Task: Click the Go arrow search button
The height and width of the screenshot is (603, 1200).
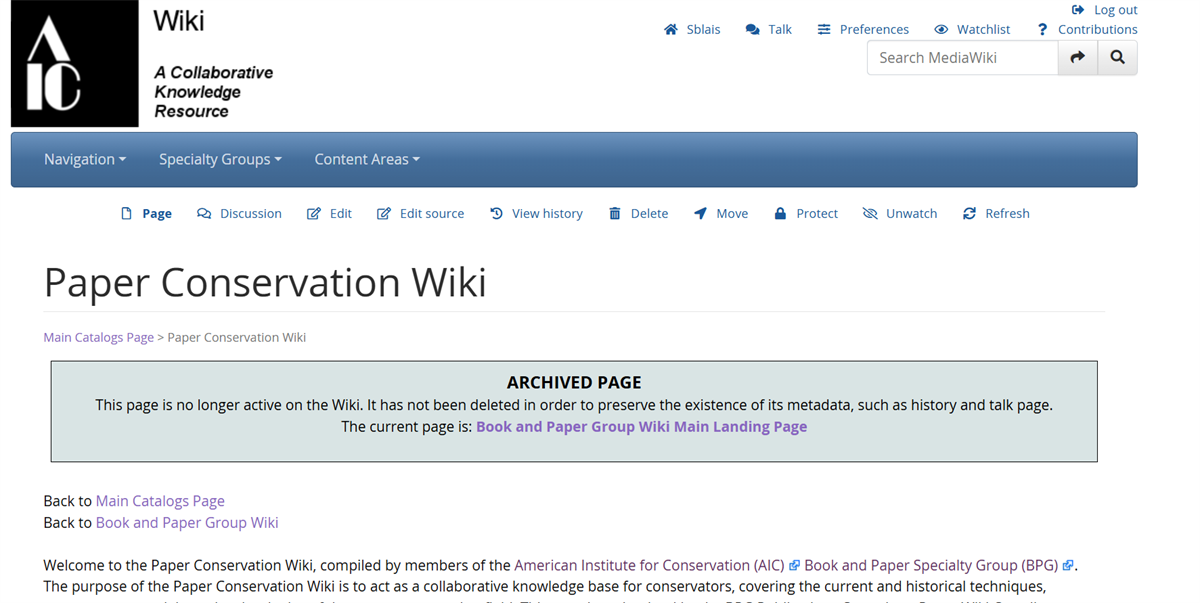Action: point(1078,58)
